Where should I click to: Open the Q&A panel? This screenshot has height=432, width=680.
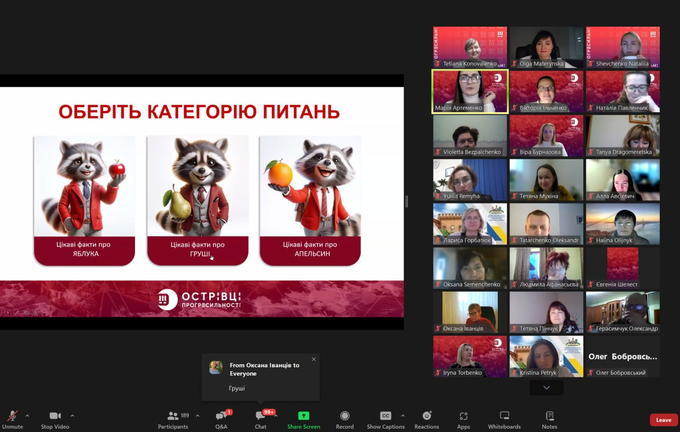(x=222, y=417)
